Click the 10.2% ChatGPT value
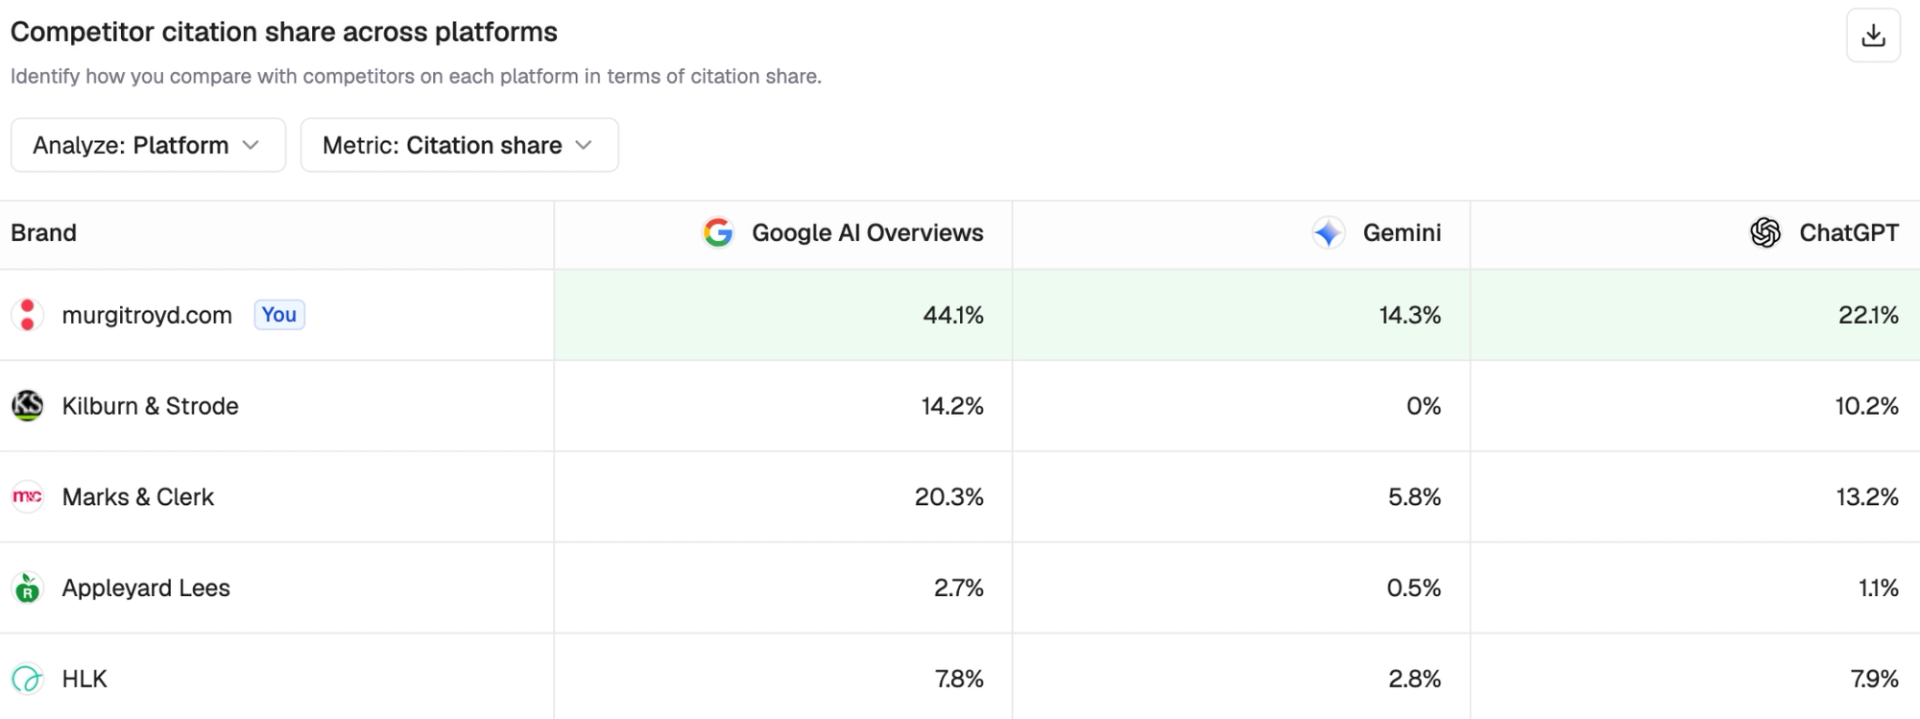1920x719 pixels. click(1867, 406)
